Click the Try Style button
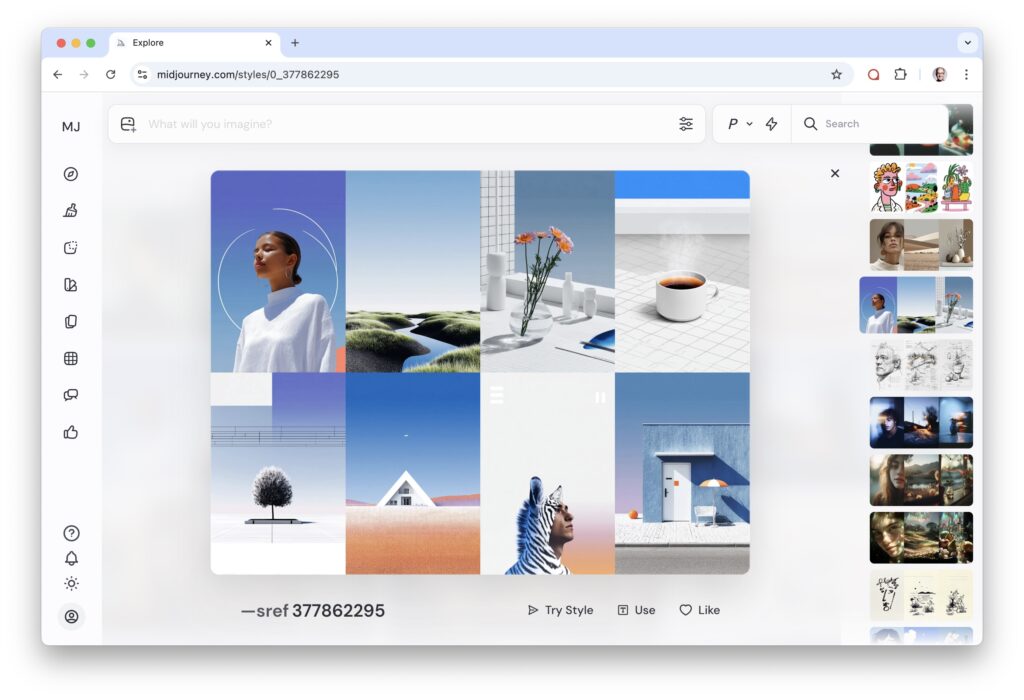The width and height of the screenshot is (1024, 700). [x=560, y=610]
